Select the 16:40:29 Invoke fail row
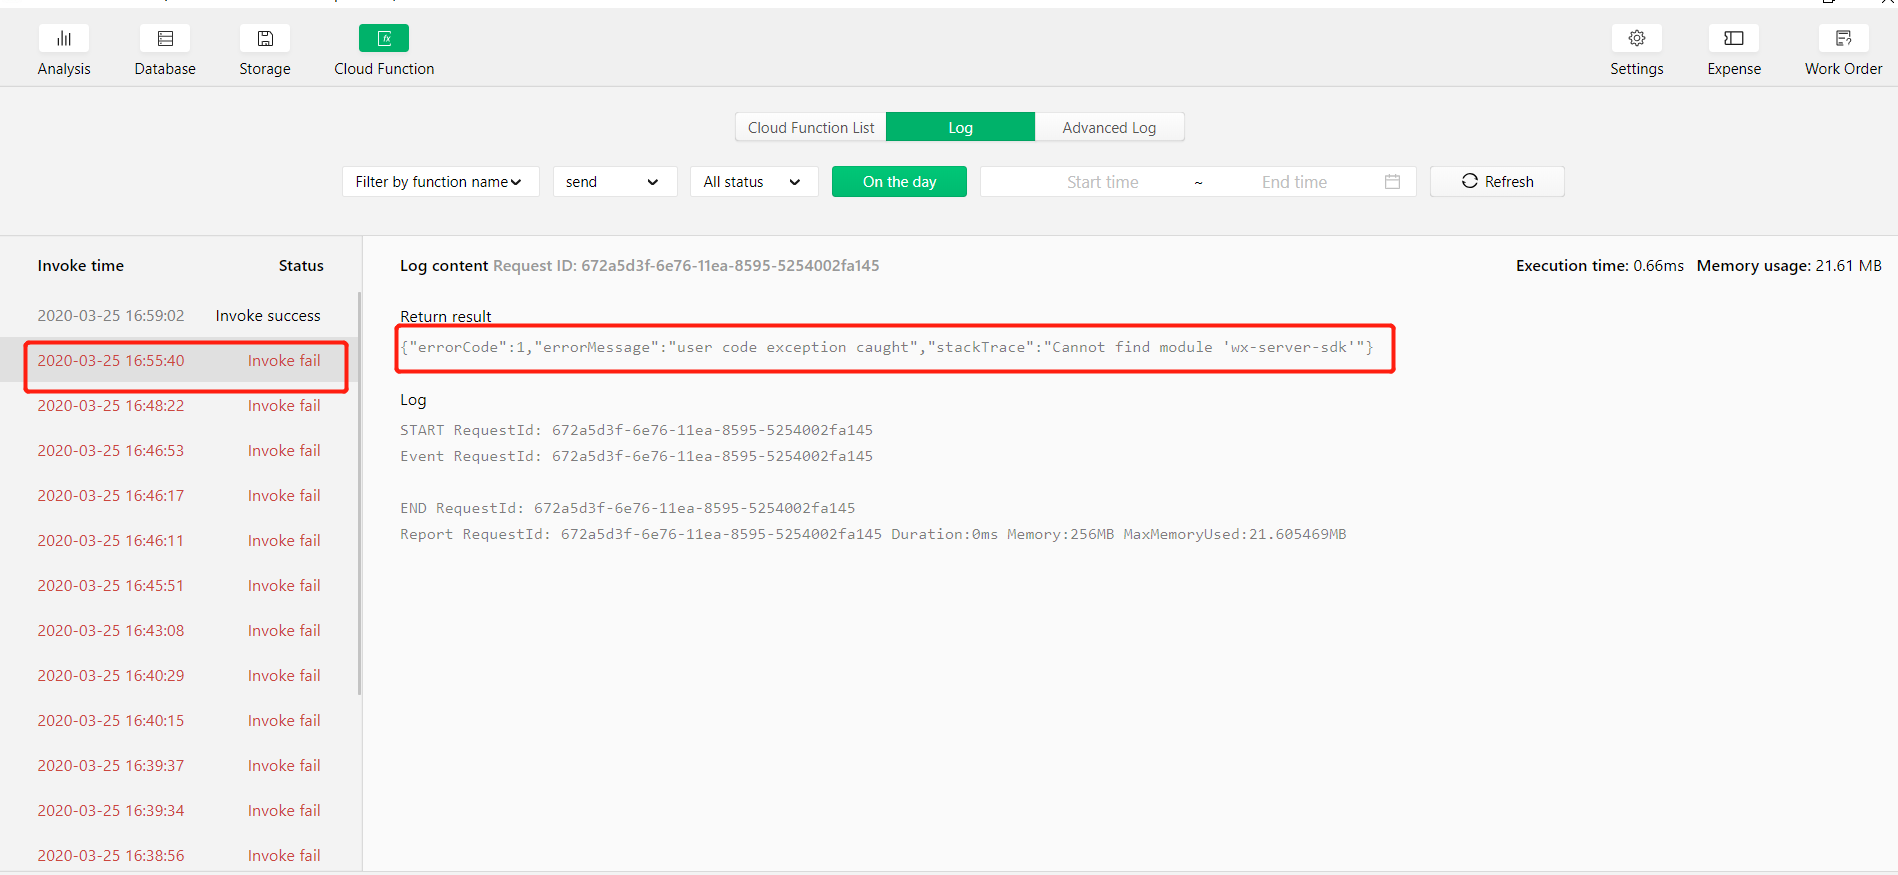 click(x=179, y=675)
